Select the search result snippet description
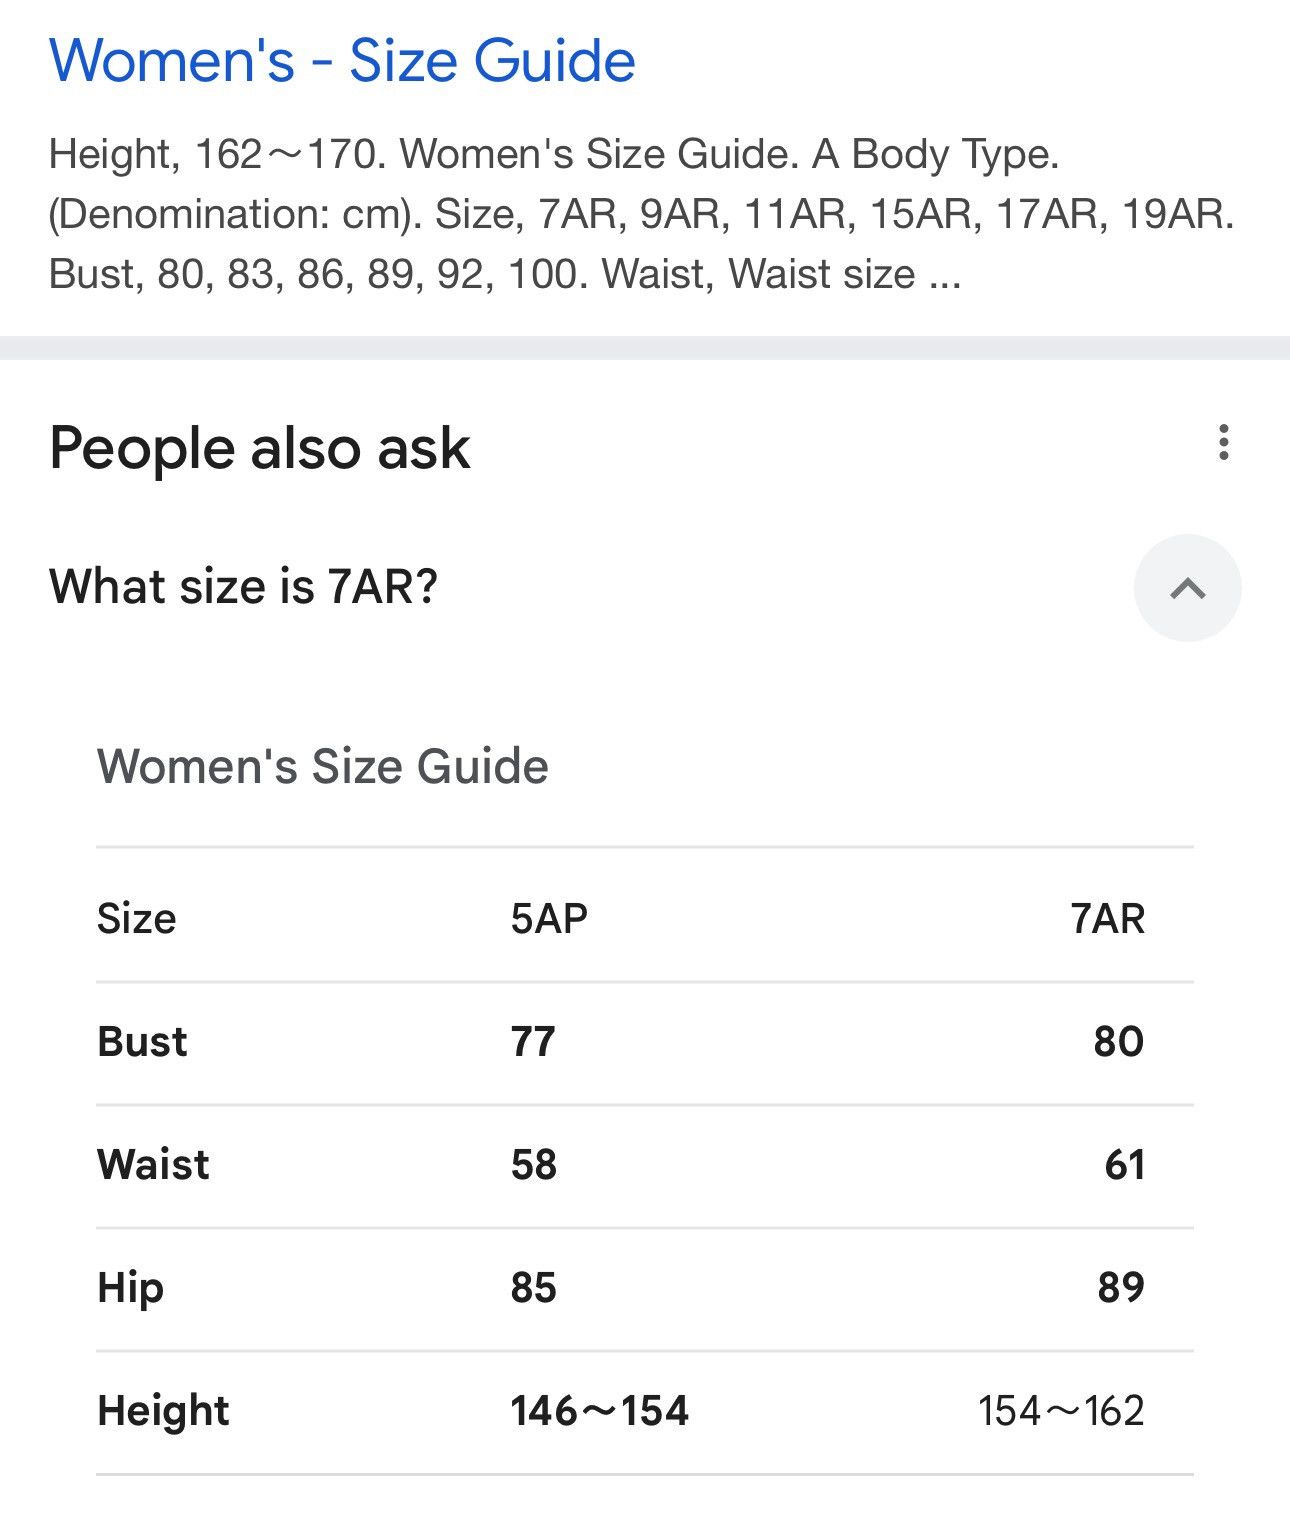Image resolution: width=1290 pixels, height=1529 pixels. 641,214
